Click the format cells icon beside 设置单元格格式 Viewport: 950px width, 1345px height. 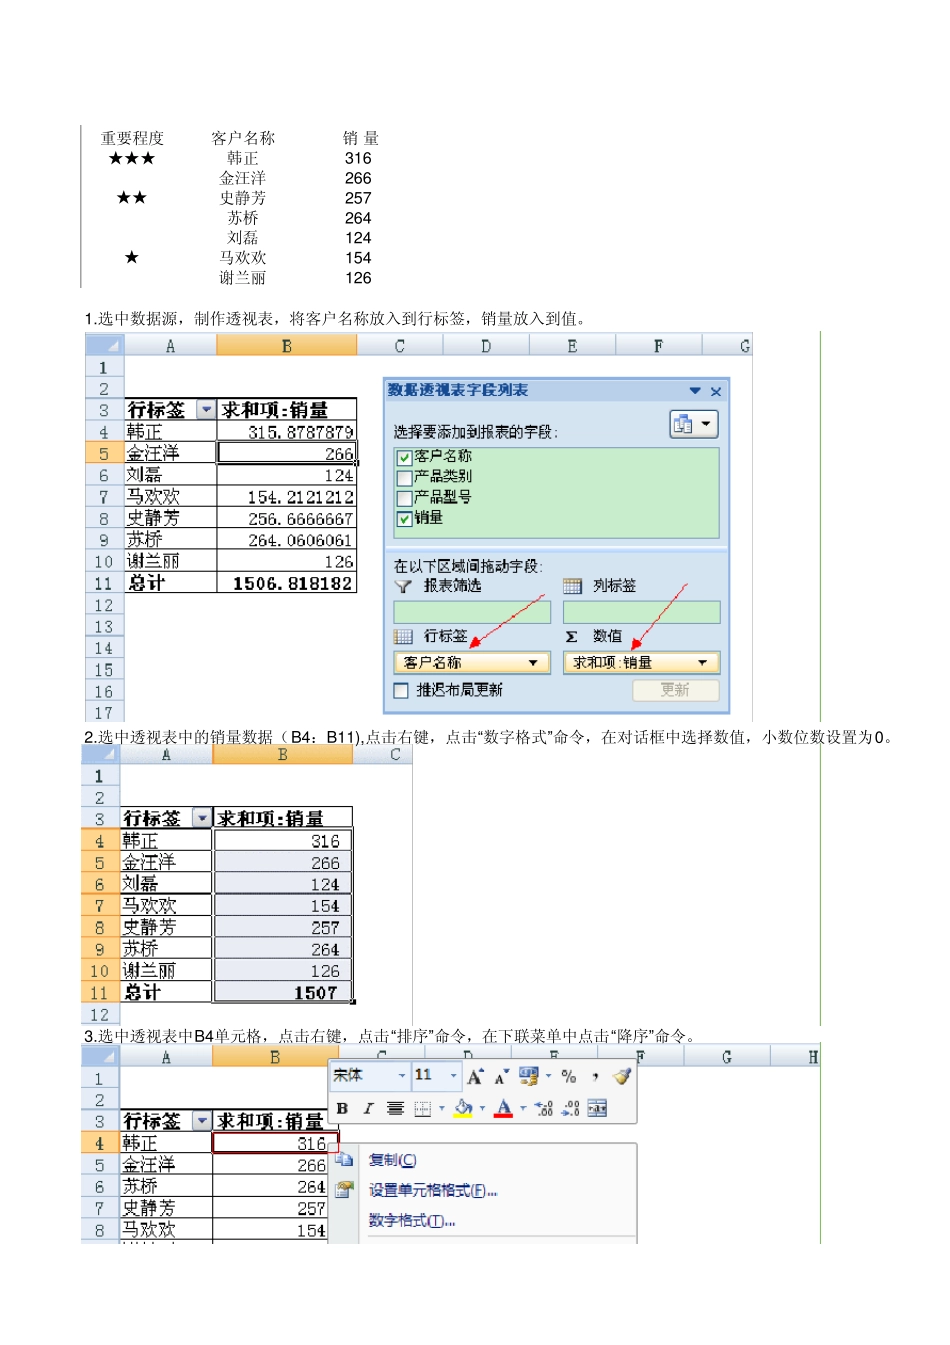tap(345, 1190)
